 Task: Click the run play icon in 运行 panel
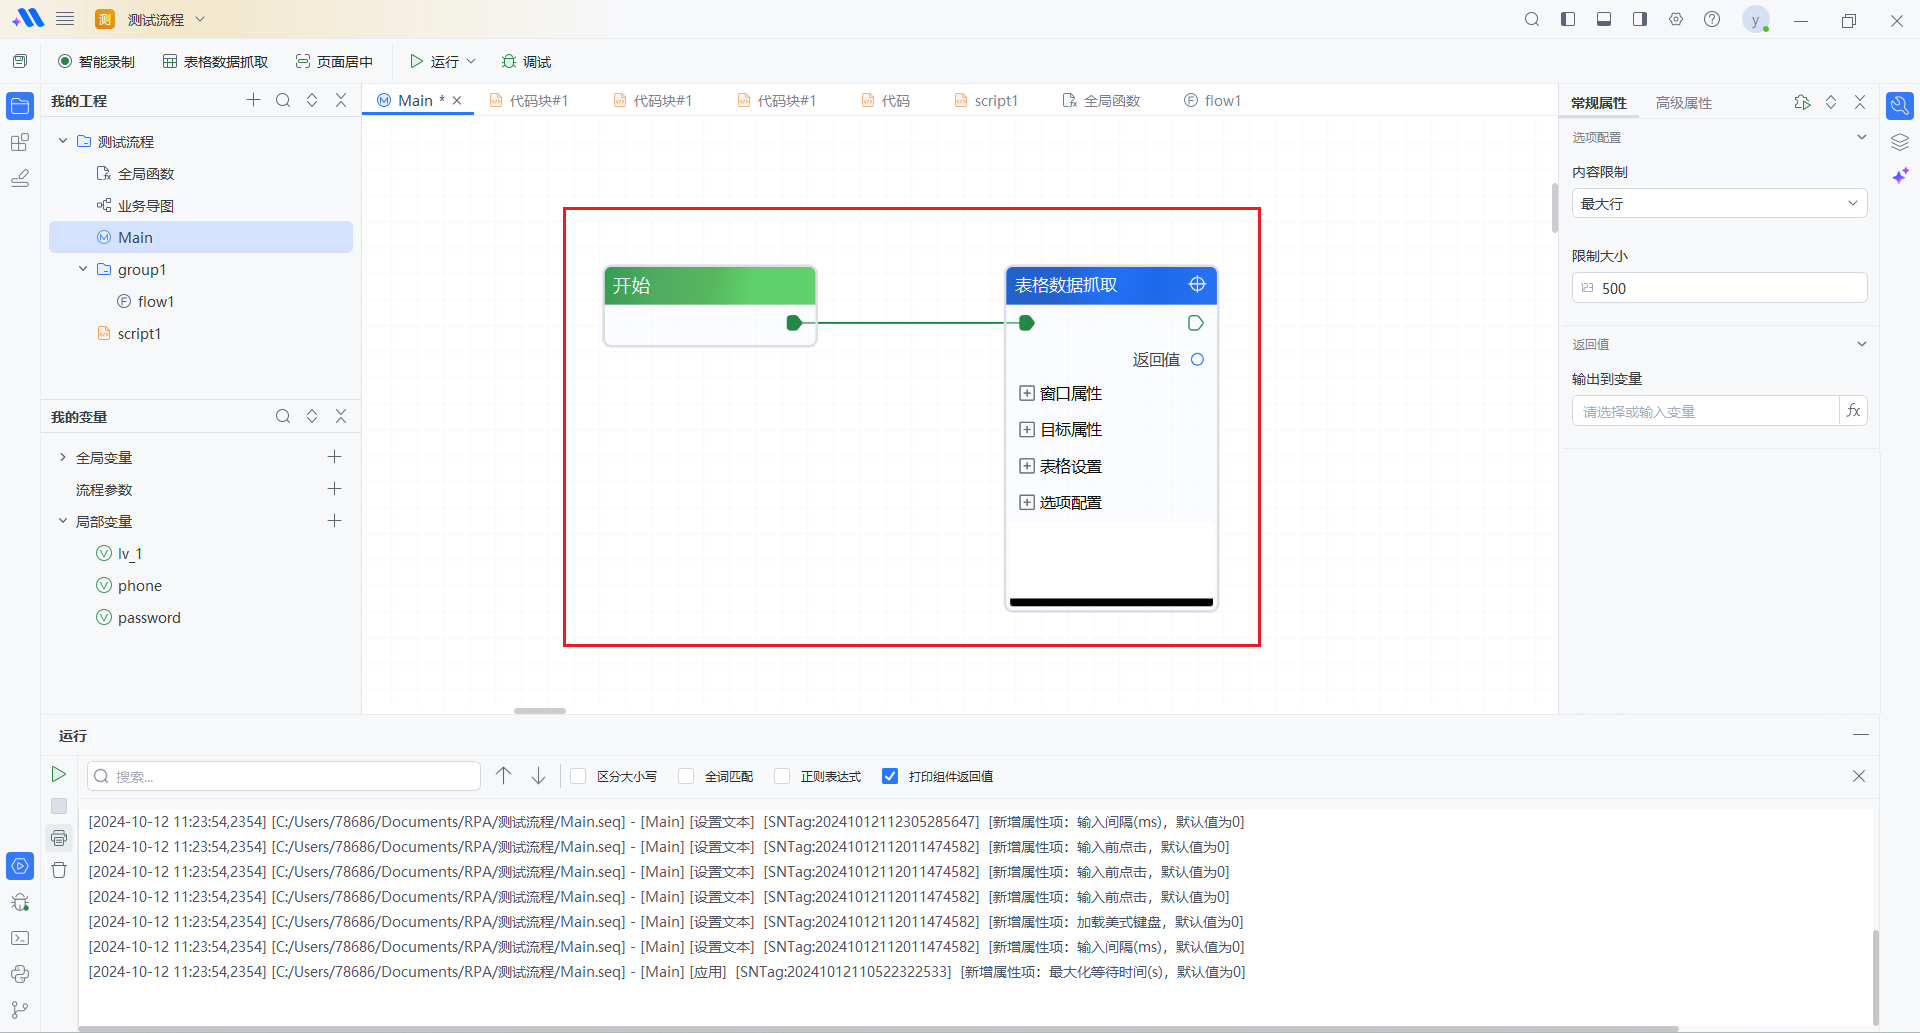(59, 774)
